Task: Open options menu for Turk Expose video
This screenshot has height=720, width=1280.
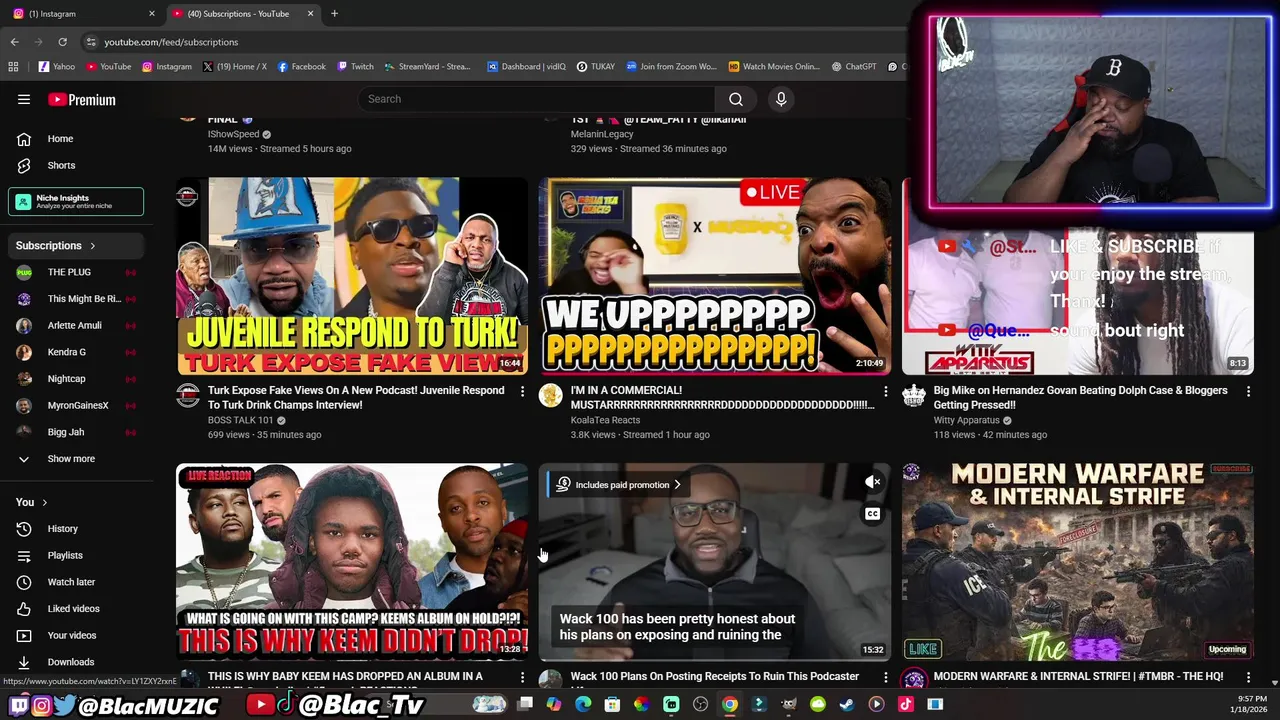Action: click(x=522, y=391)
